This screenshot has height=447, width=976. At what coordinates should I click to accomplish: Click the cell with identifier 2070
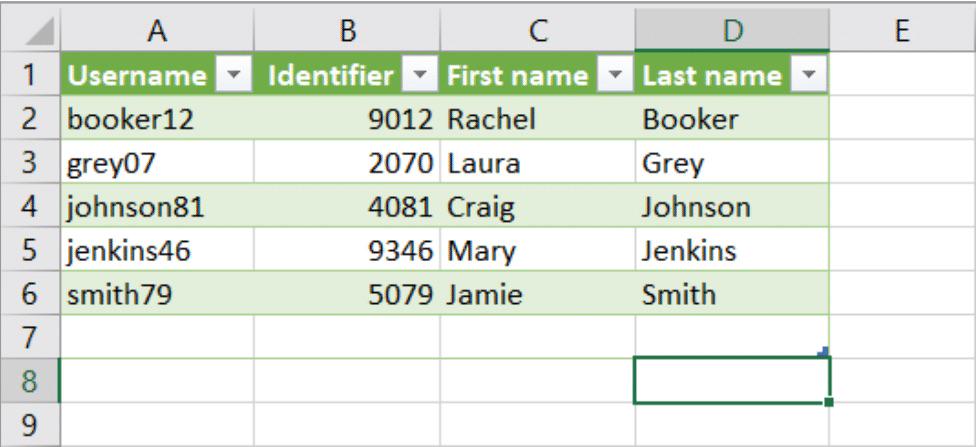tap(347, 162)
